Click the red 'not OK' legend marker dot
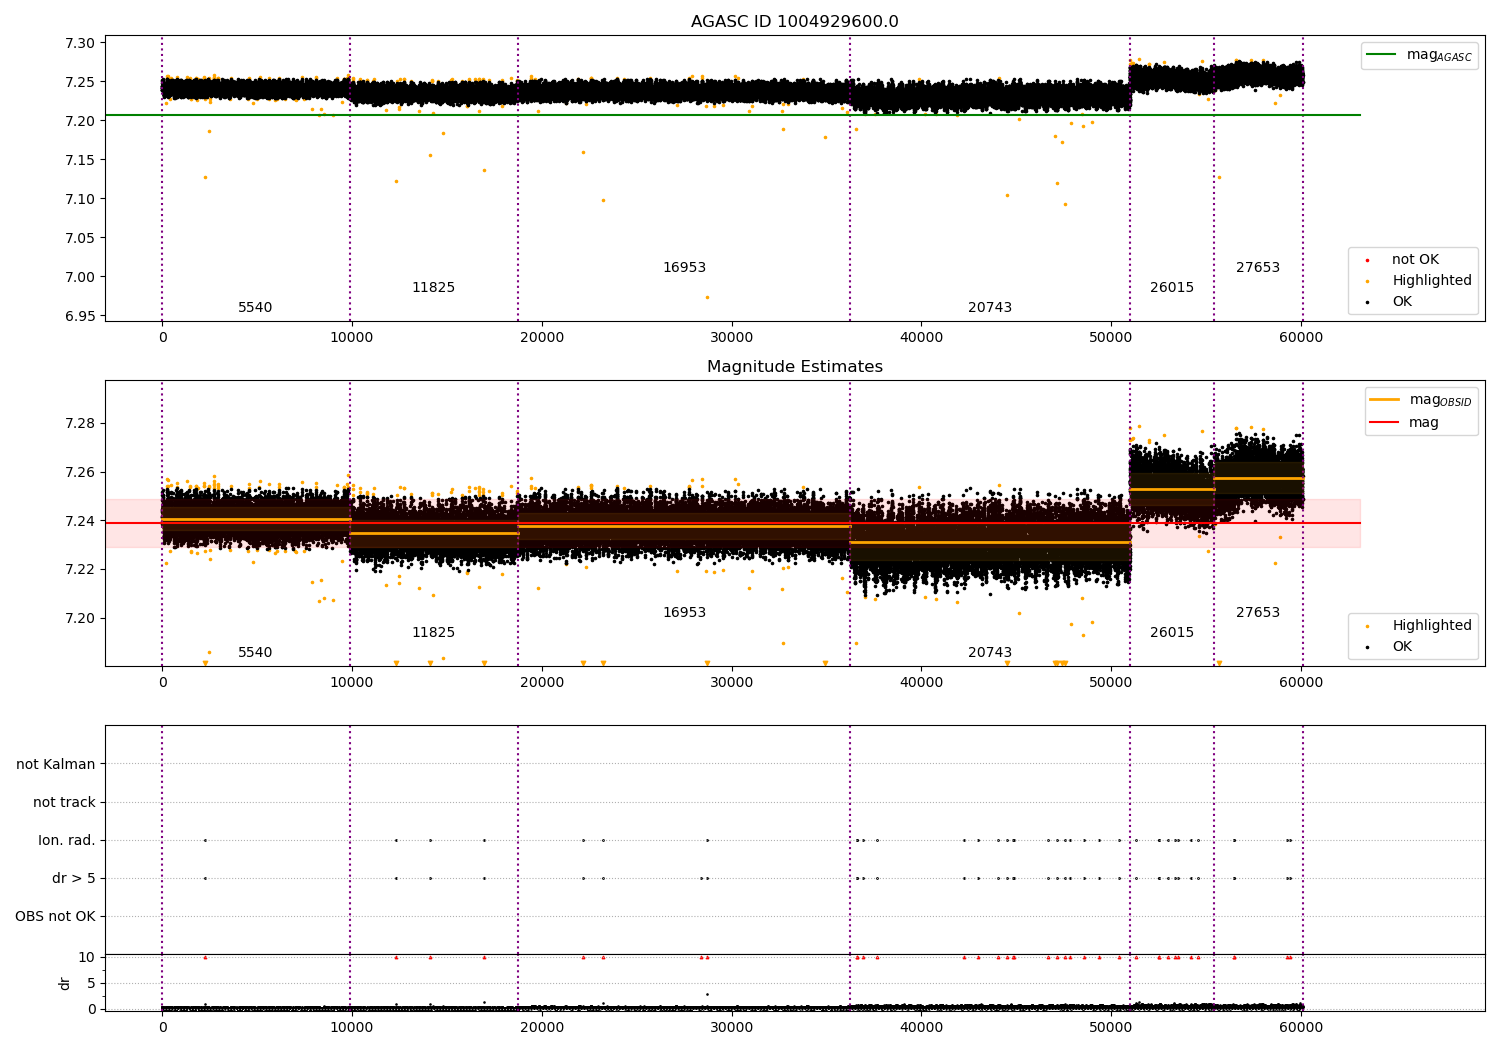The height and width of the screenshot is (1050, 1500). point(1369,260)
